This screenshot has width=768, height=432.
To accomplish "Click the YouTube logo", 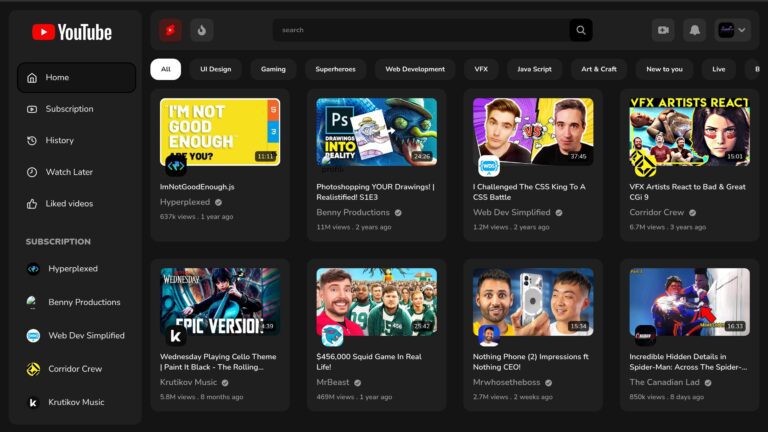I will [72, 32].
